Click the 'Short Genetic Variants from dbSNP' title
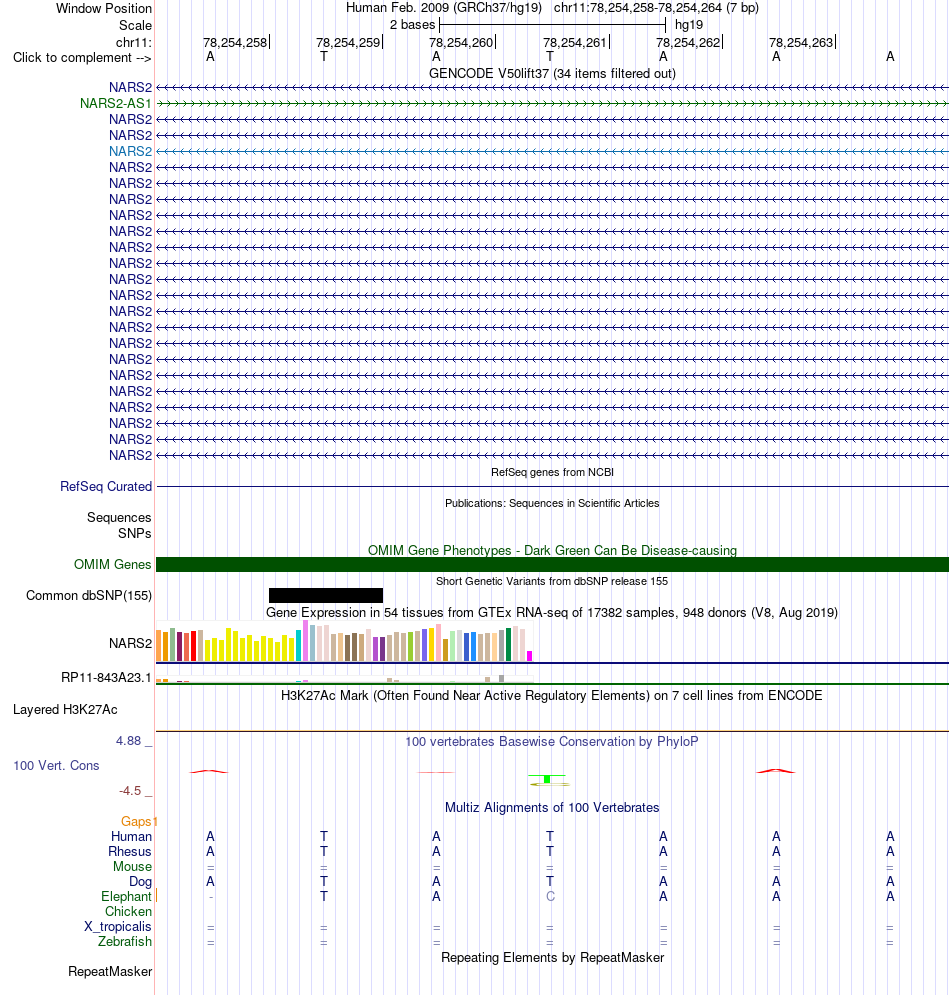950x995 pixels. 552,581
